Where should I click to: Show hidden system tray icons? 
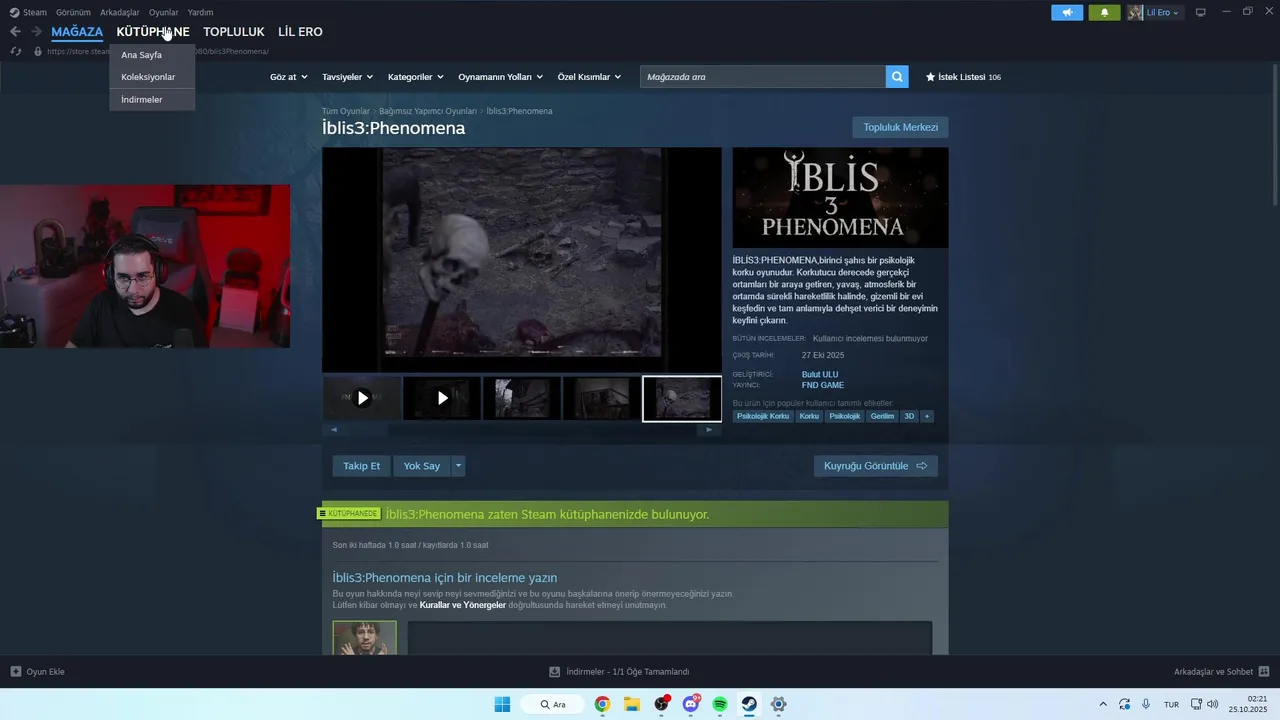pos(1103,704)
